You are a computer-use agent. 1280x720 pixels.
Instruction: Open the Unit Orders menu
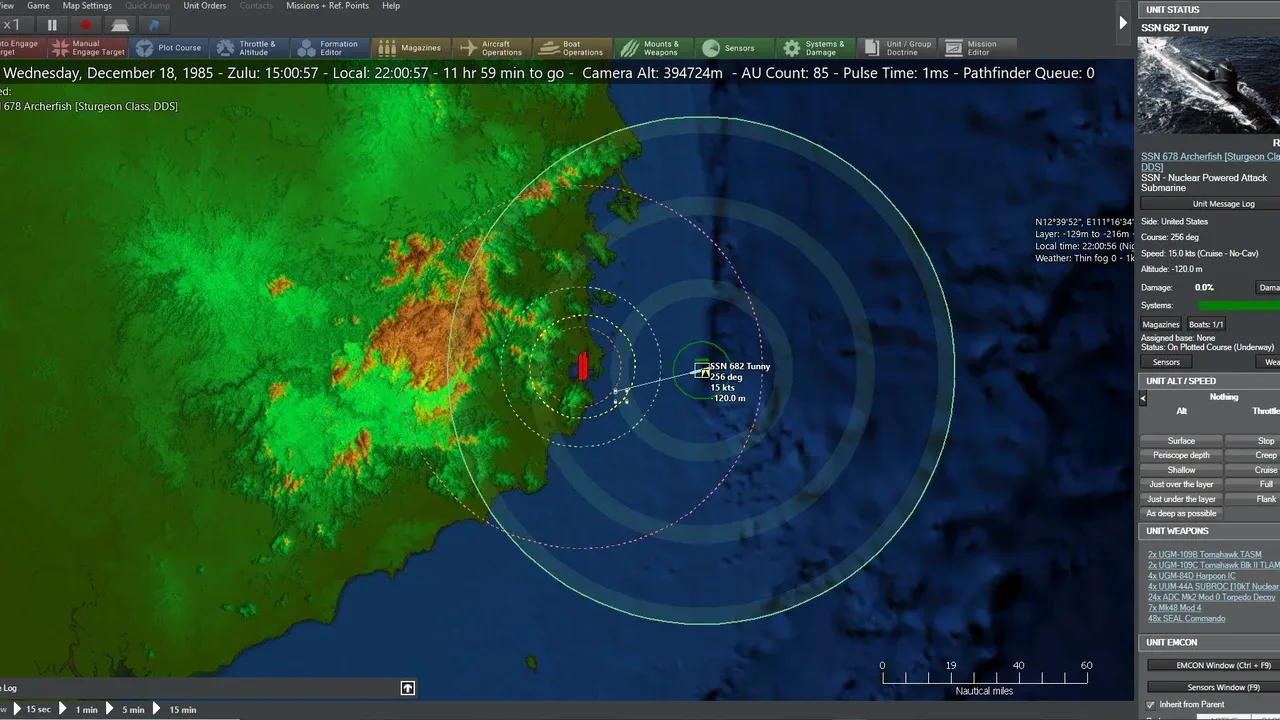point(204,6)
